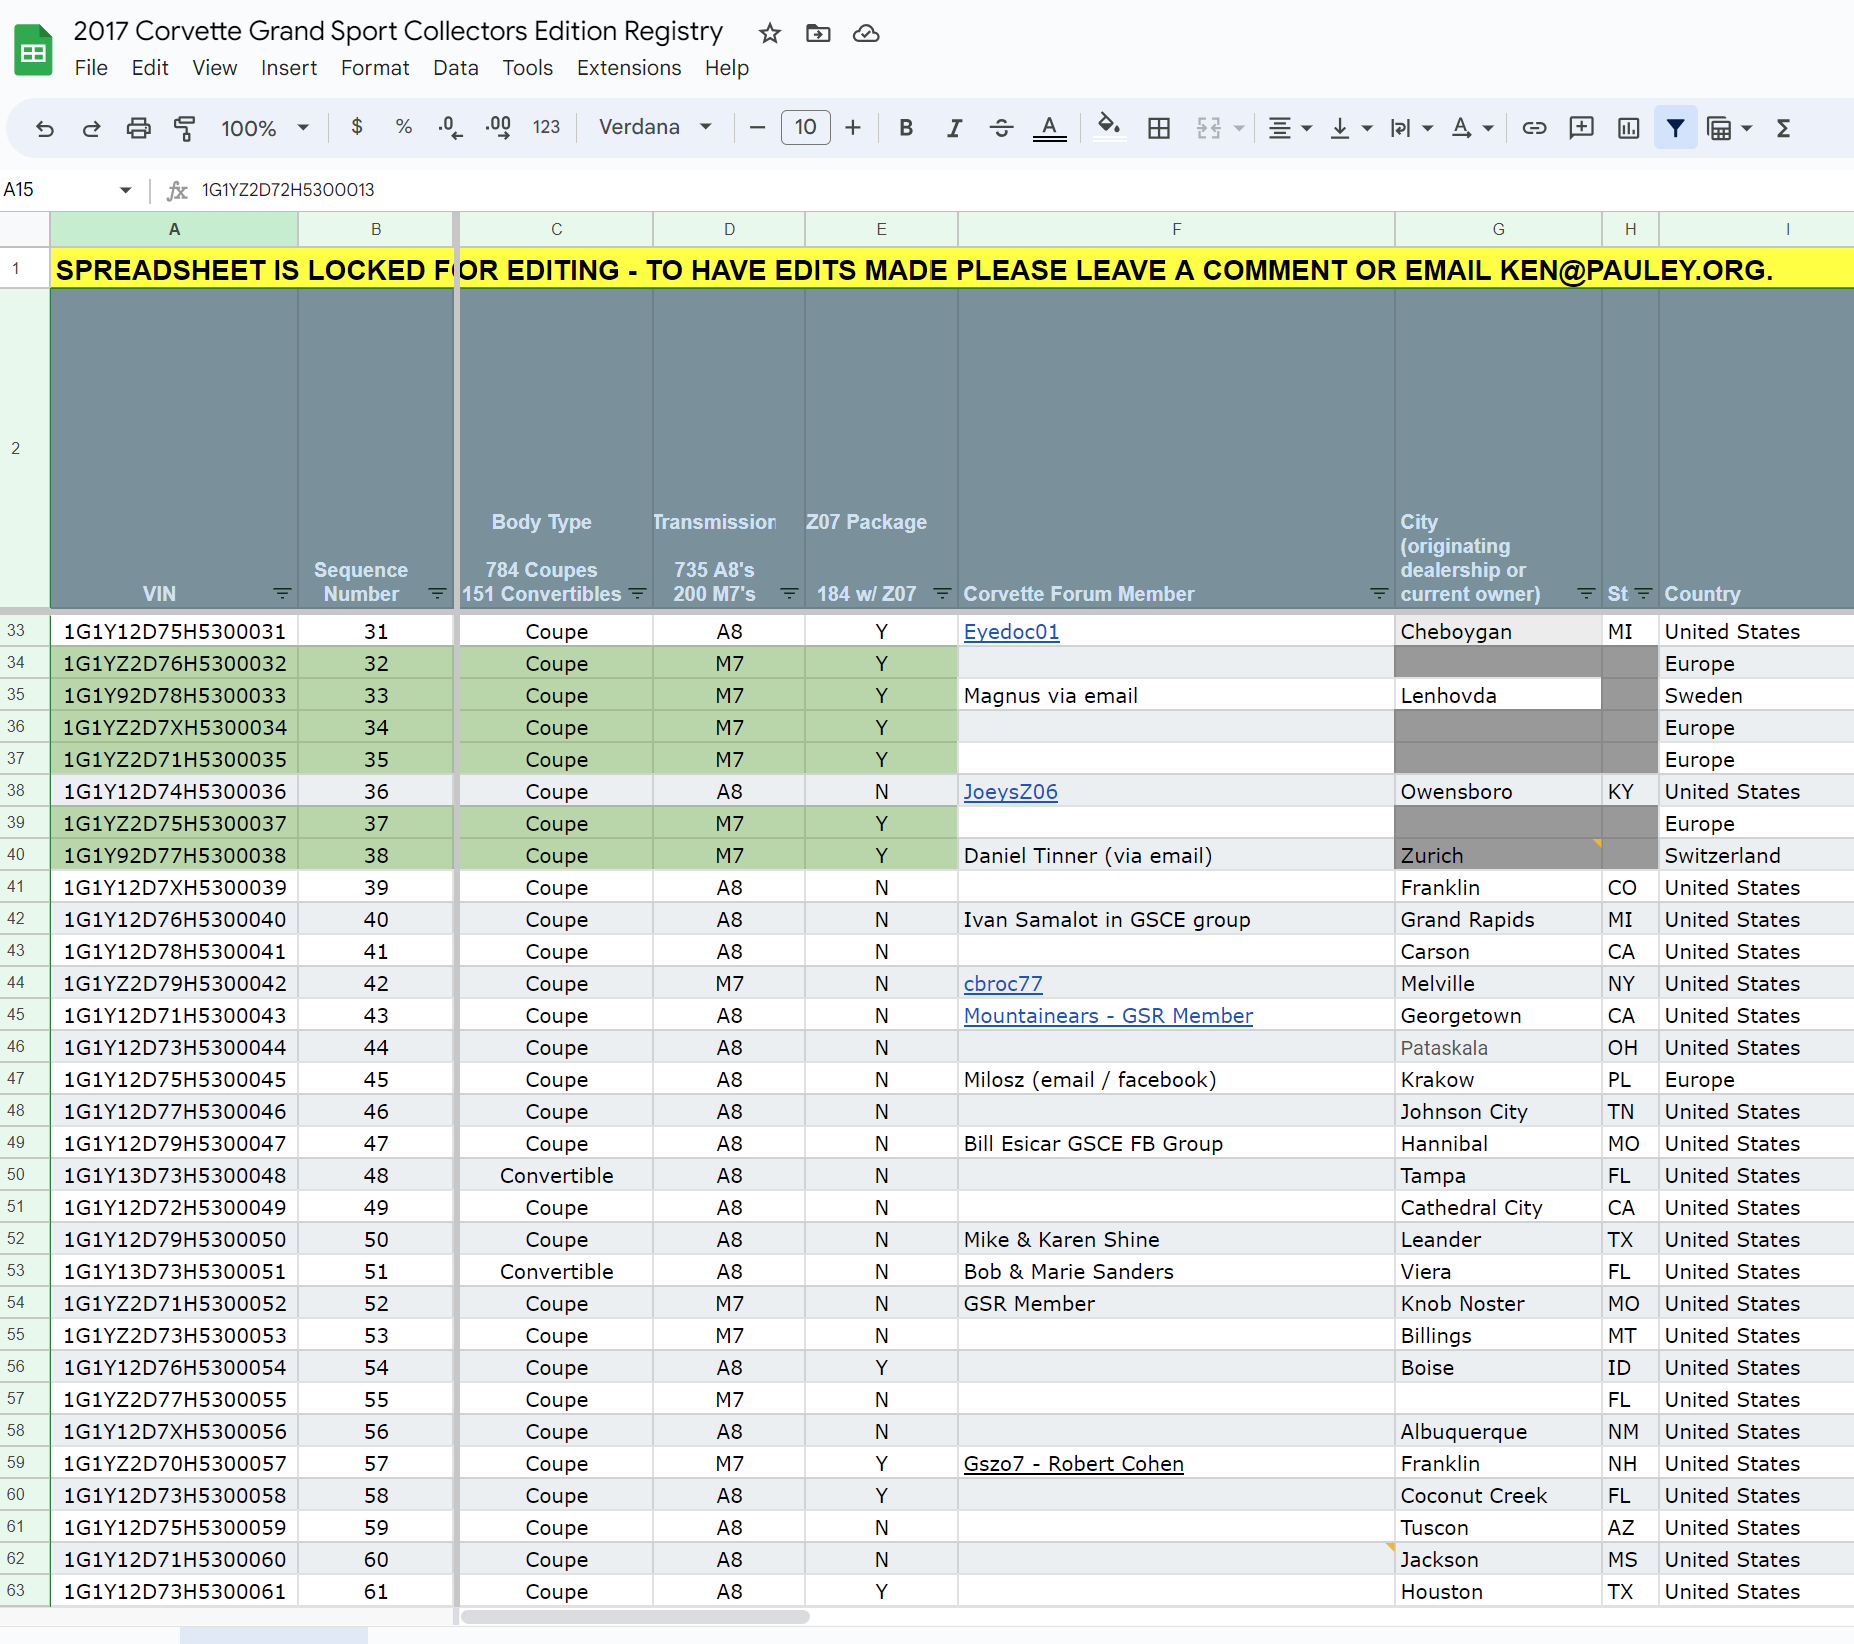Follow the Gszo7 - Robert Cohen link
Screen dimensions: 1854x1644
[x=1073, y=1463]
